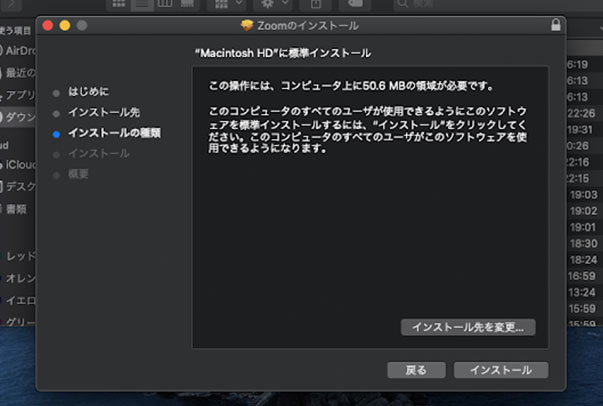Select the はじめに step in installer sidebar
This screenshot has height=406, width=603.
88,92
